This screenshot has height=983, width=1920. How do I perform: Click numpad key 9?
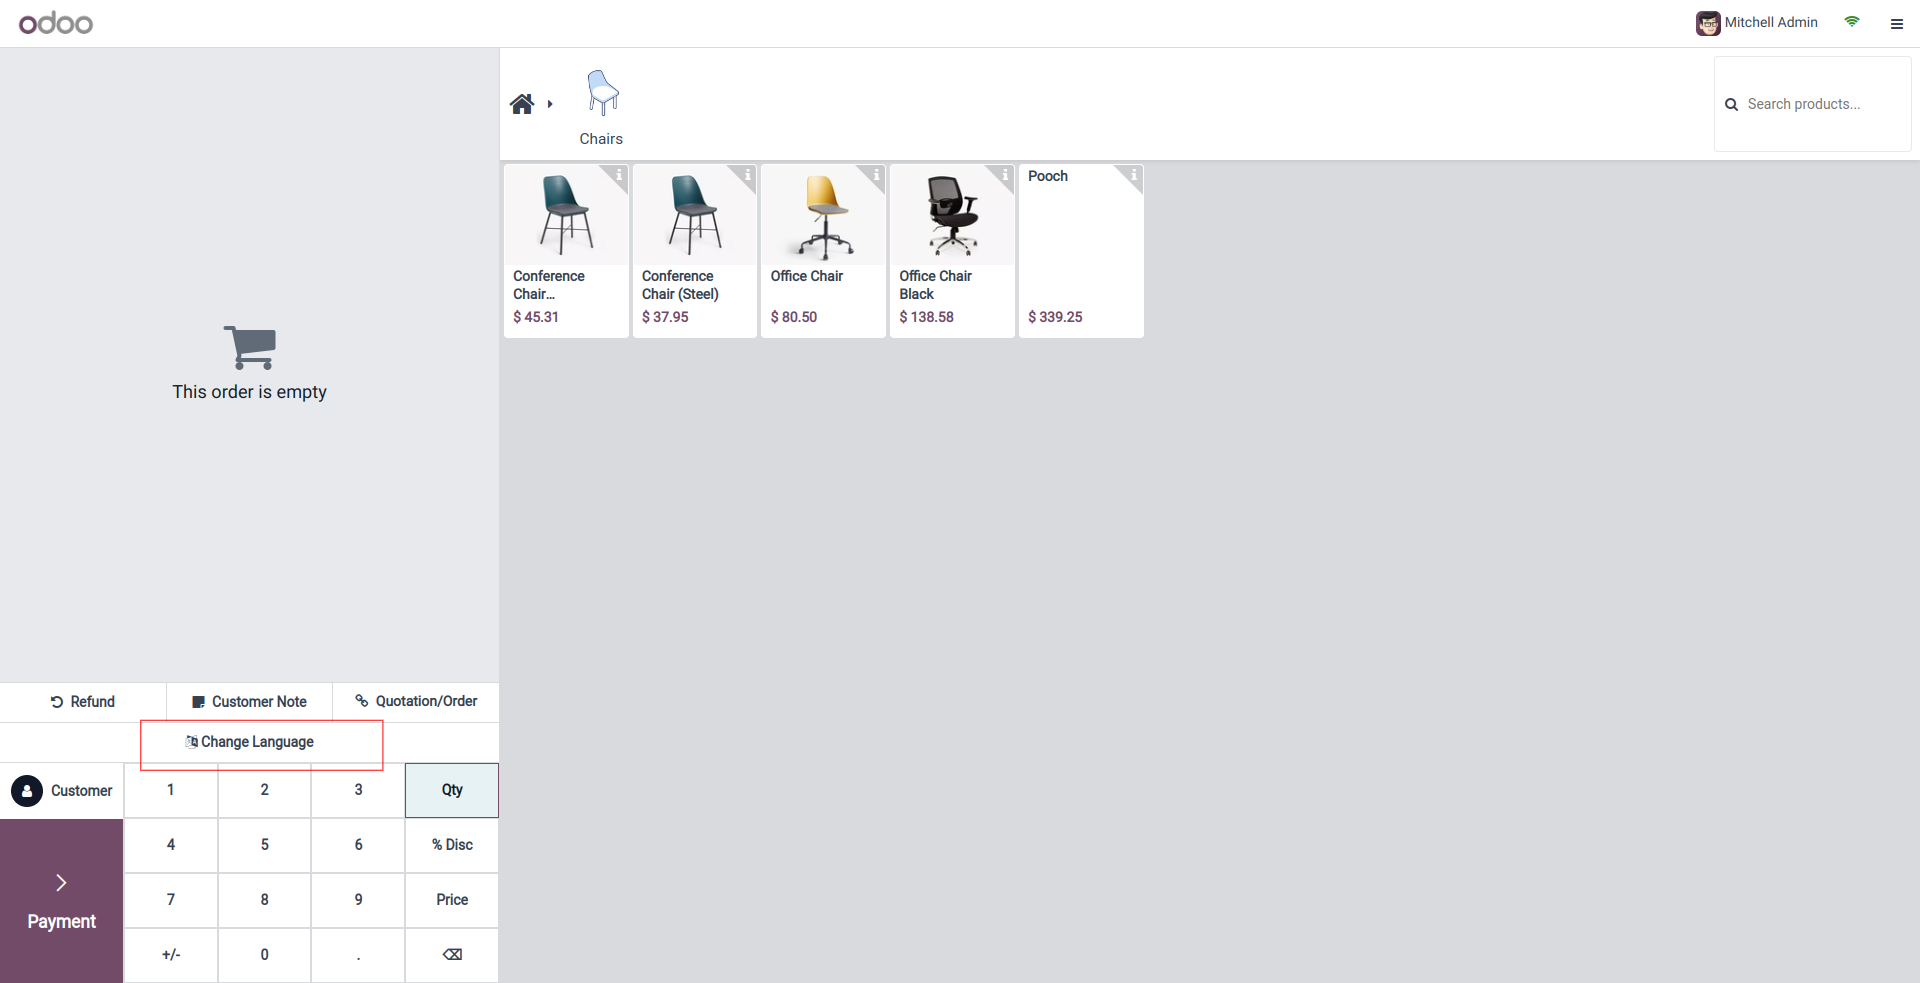[358, 900]
